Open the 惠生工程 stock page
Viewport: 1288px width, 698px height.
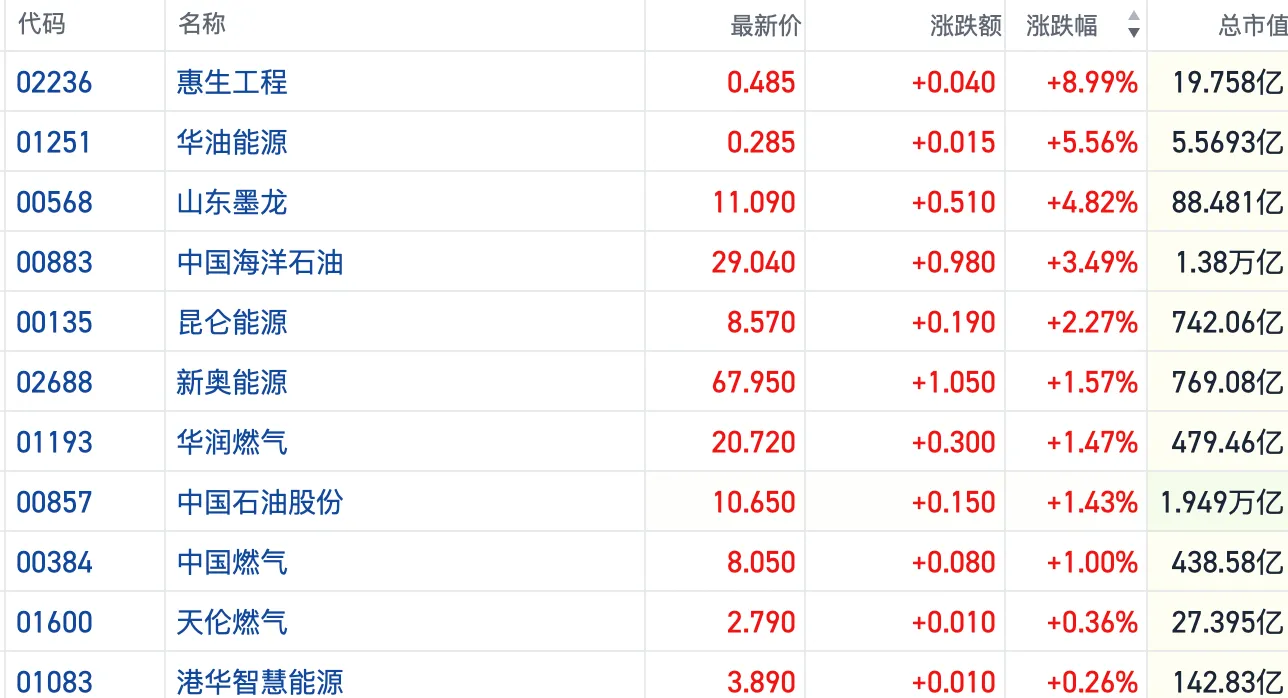coord(232,82)
